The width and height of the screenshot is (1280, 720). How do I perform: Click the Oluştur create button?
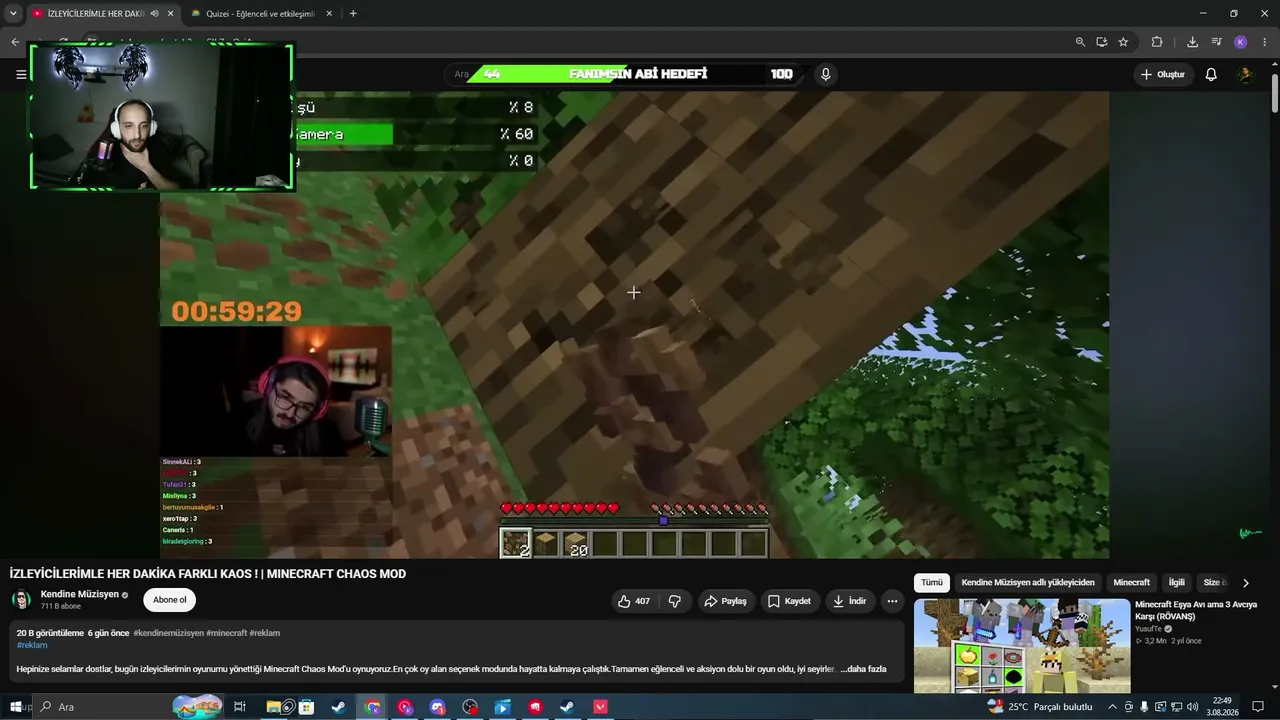[1163, 74]
